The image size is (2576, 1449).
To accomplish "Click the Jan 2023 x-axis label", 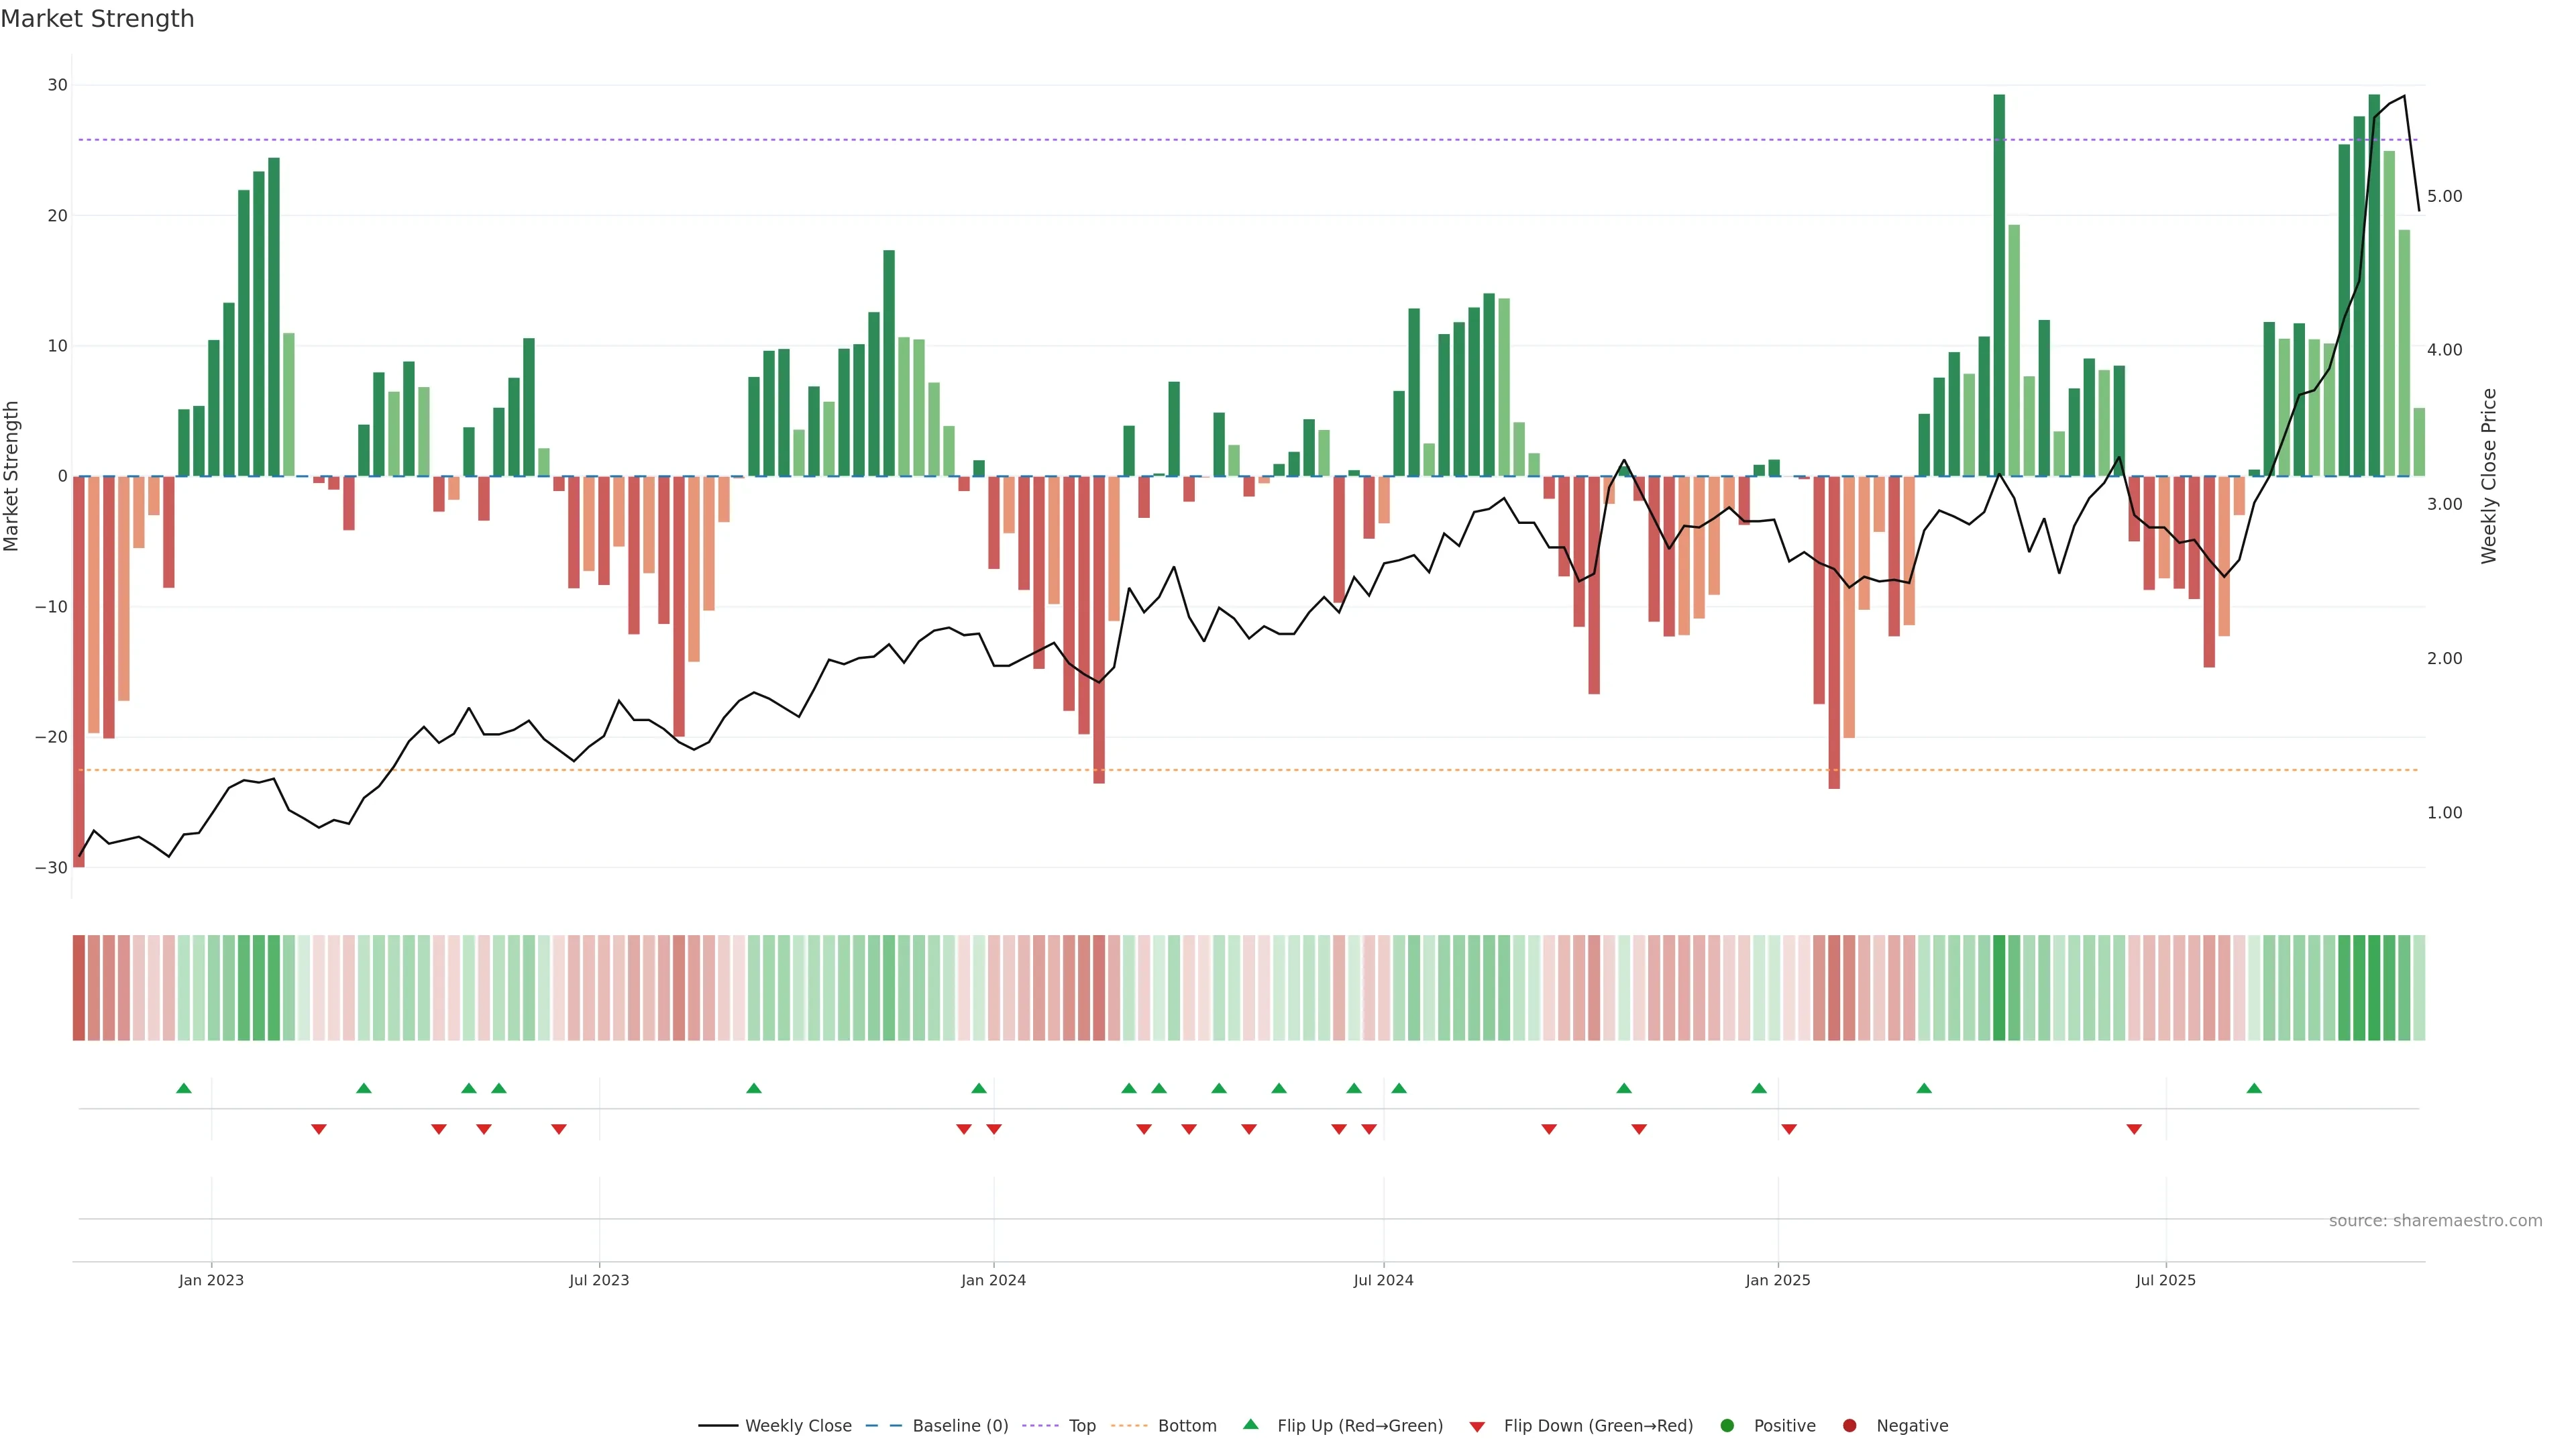I will tap(211, 1280).
